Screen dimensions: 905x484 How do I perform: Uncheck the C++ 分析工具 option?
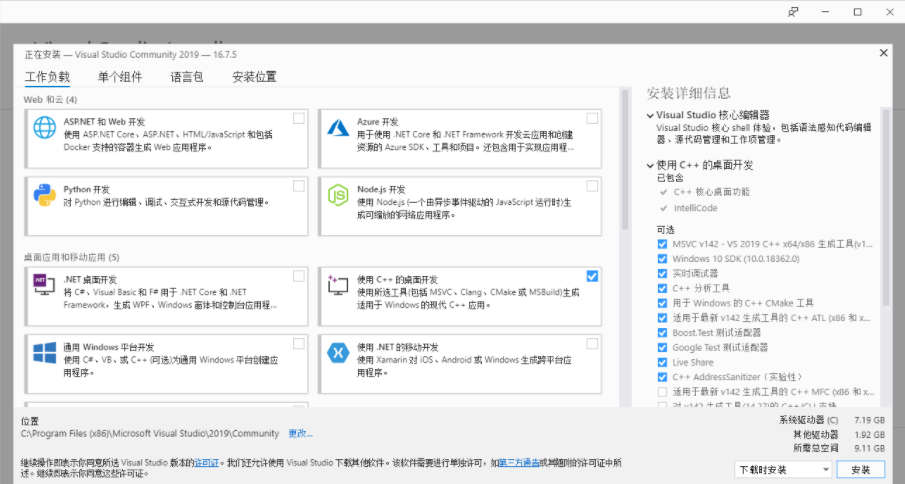click(x=662, y=288)
